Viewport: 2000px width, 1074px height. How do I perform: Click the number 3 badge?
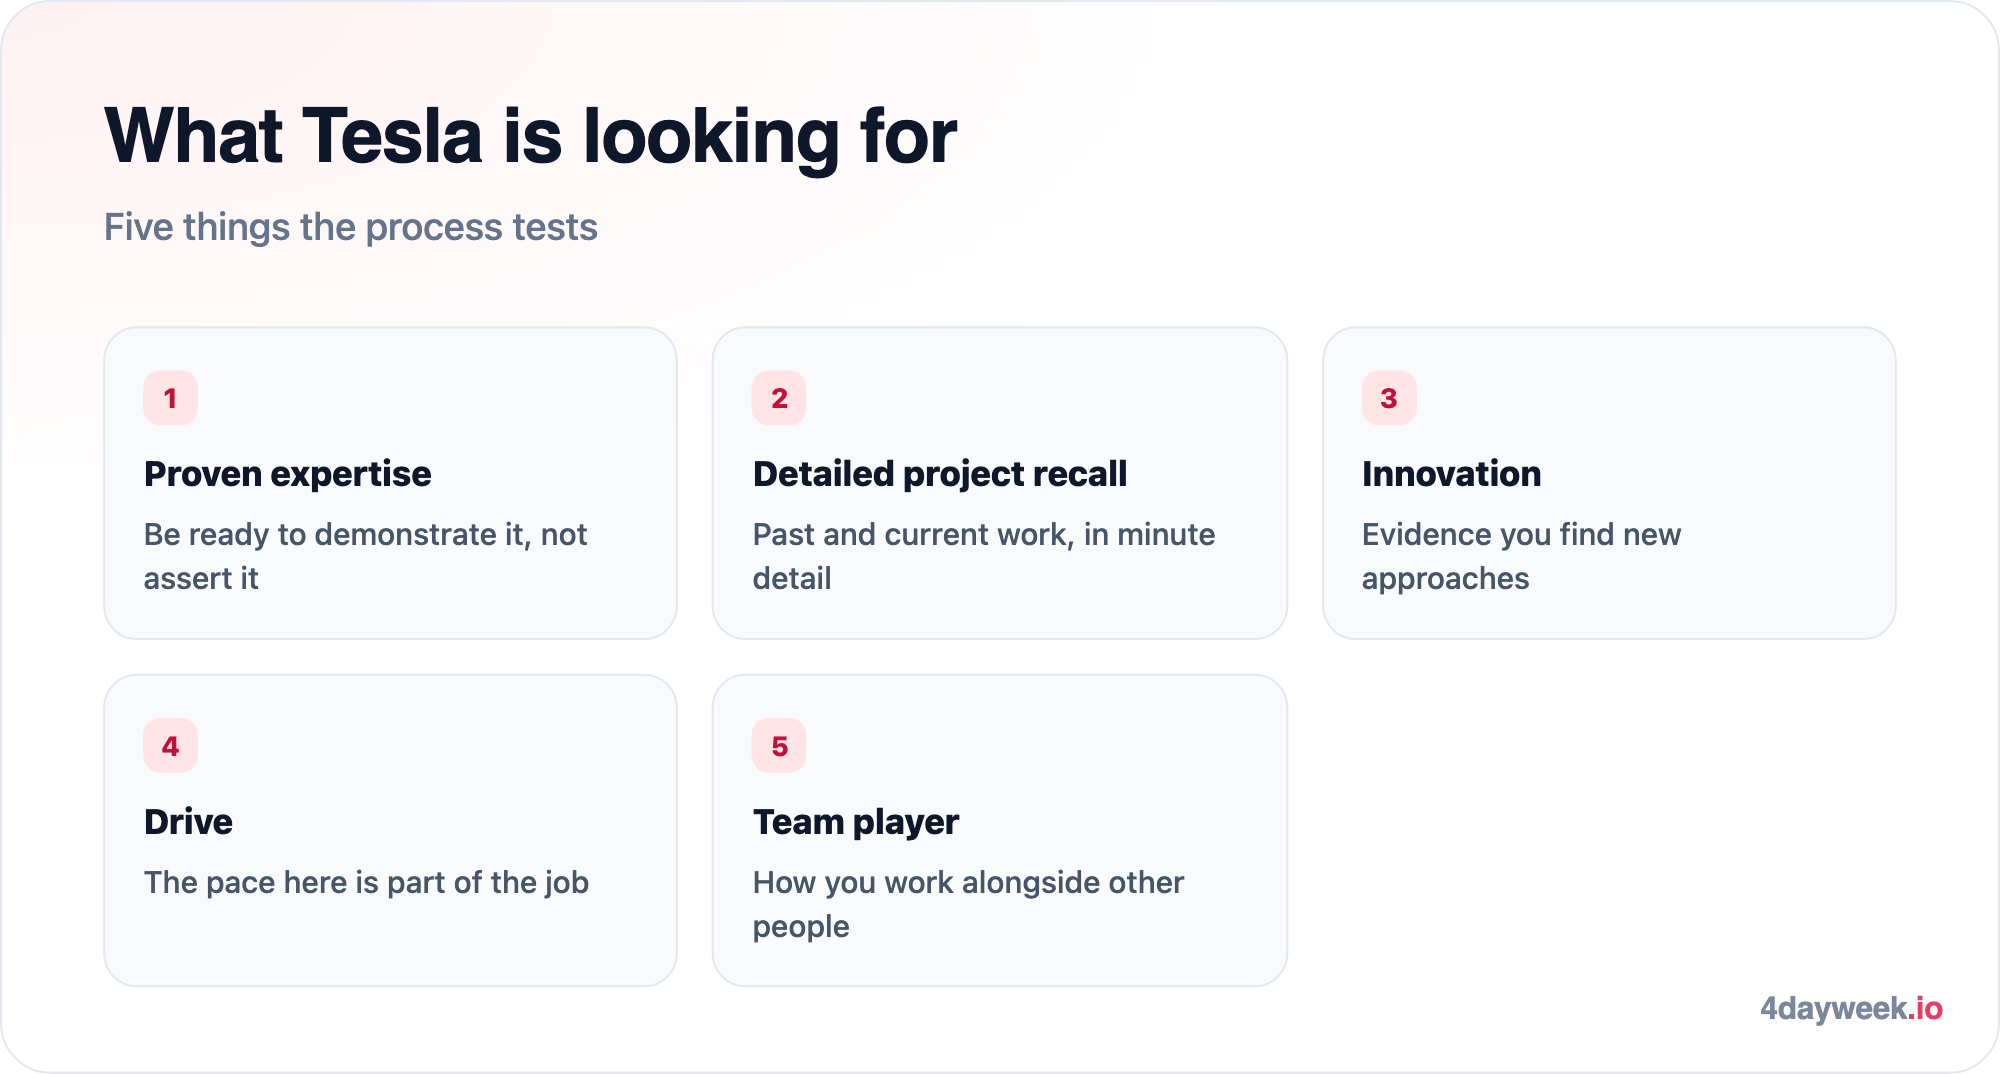1389,398
